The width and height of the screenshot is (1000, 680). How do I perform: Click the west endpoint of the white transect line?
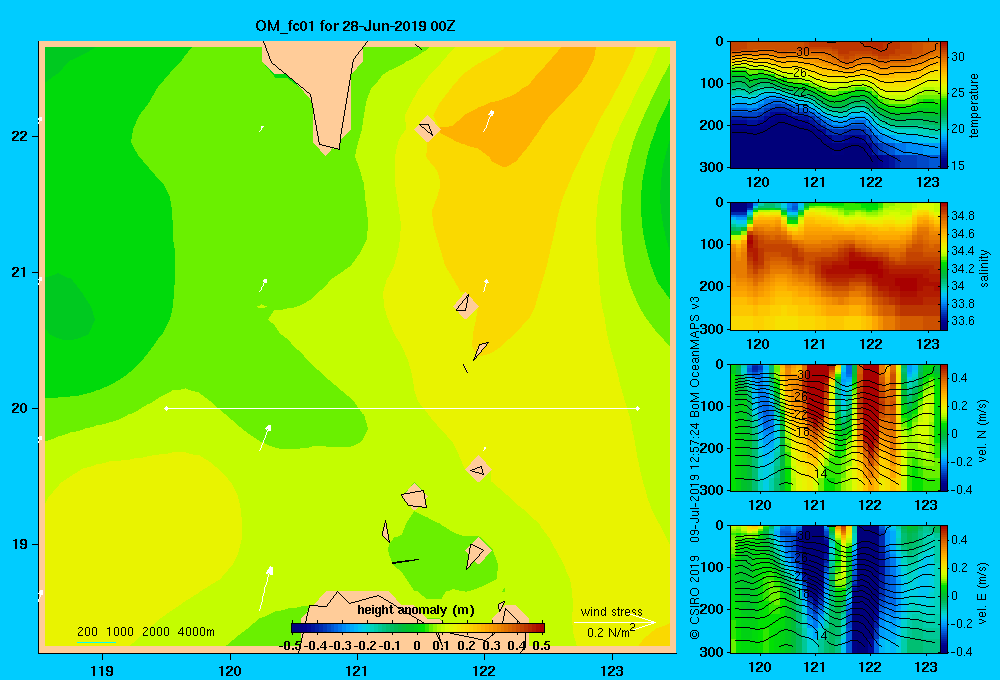[x=166, y=408]
